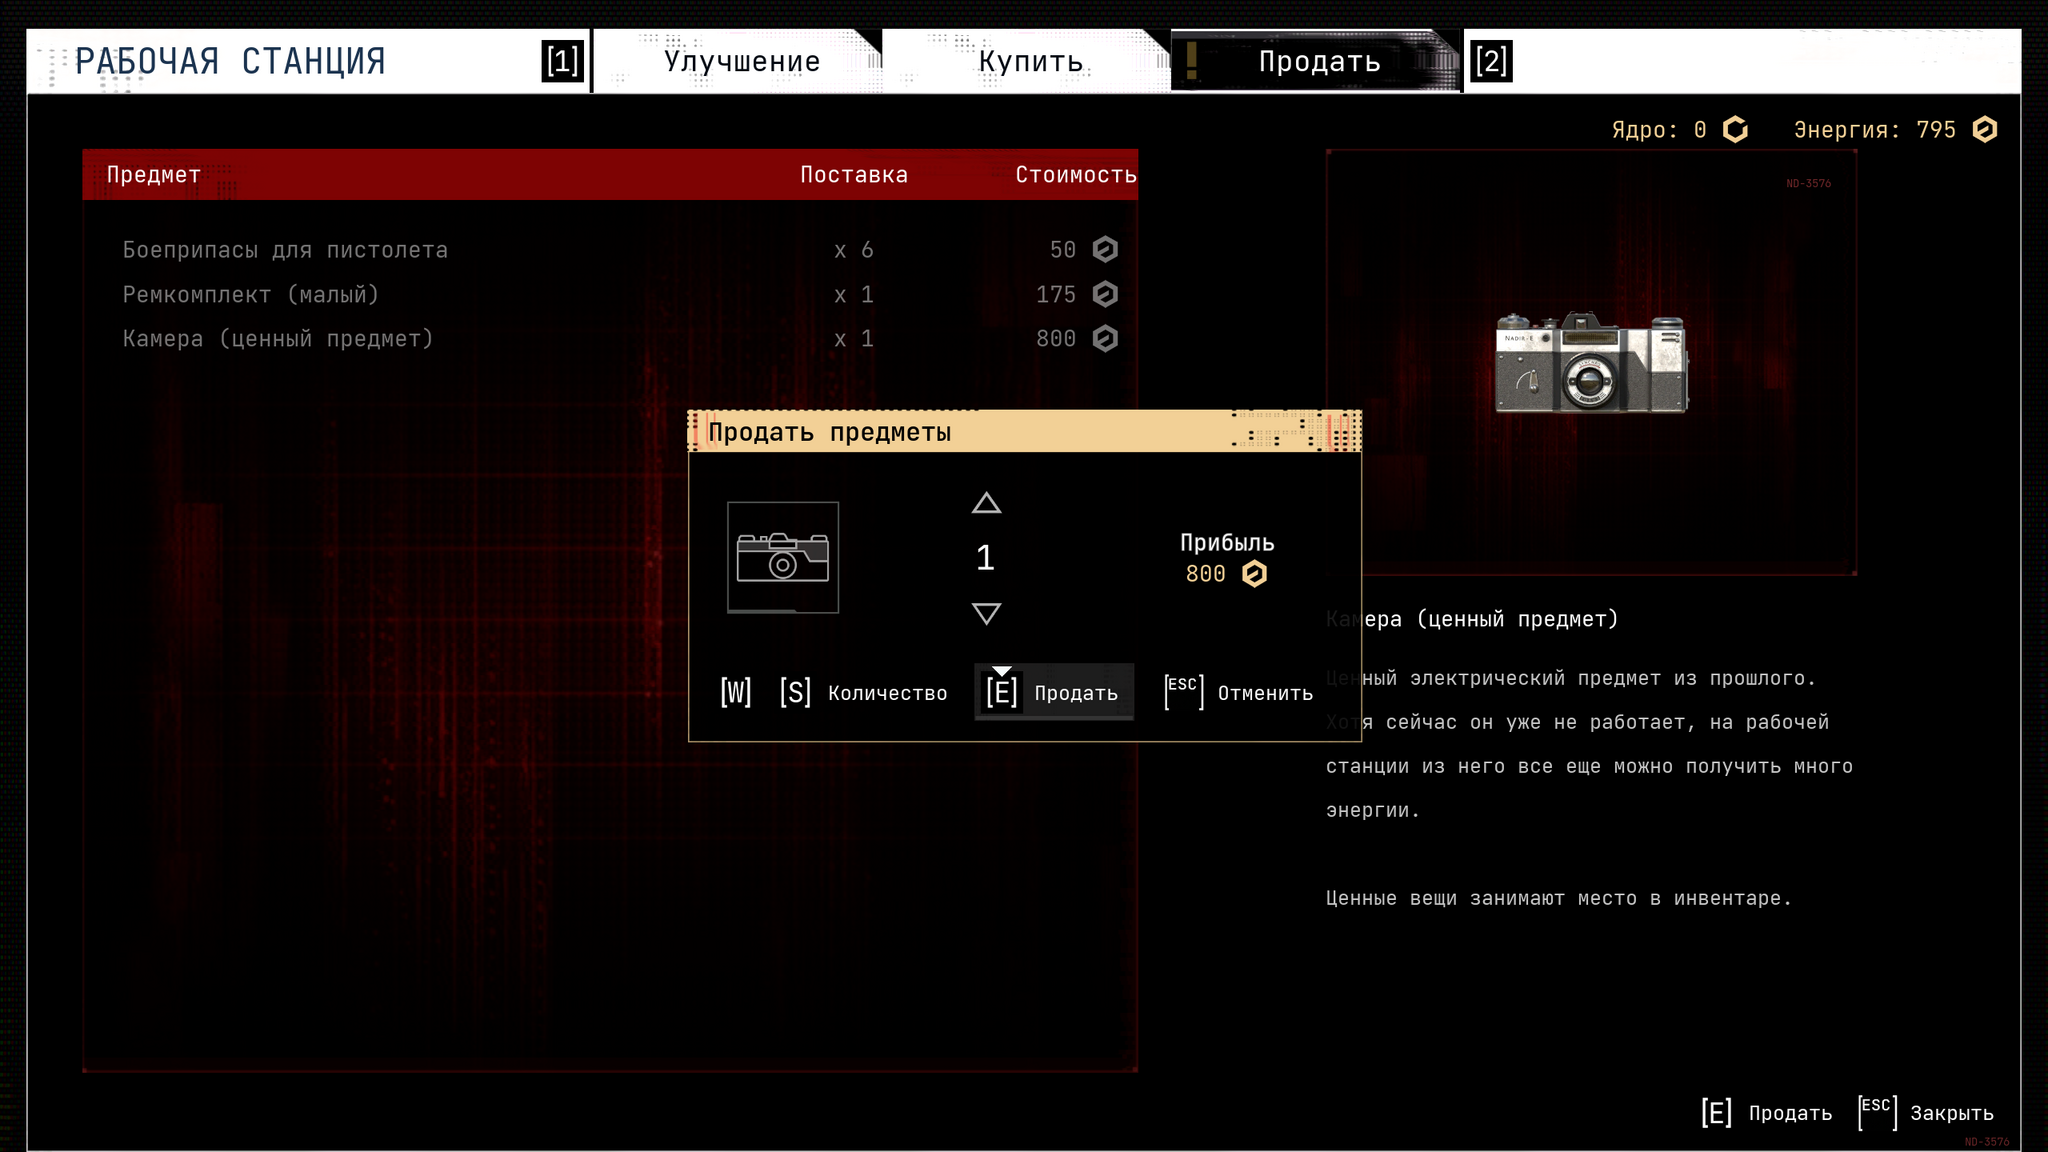Switch to the Улучшение tab
The height and width of the screenshot is (1152, 2048).
(741, 61)
